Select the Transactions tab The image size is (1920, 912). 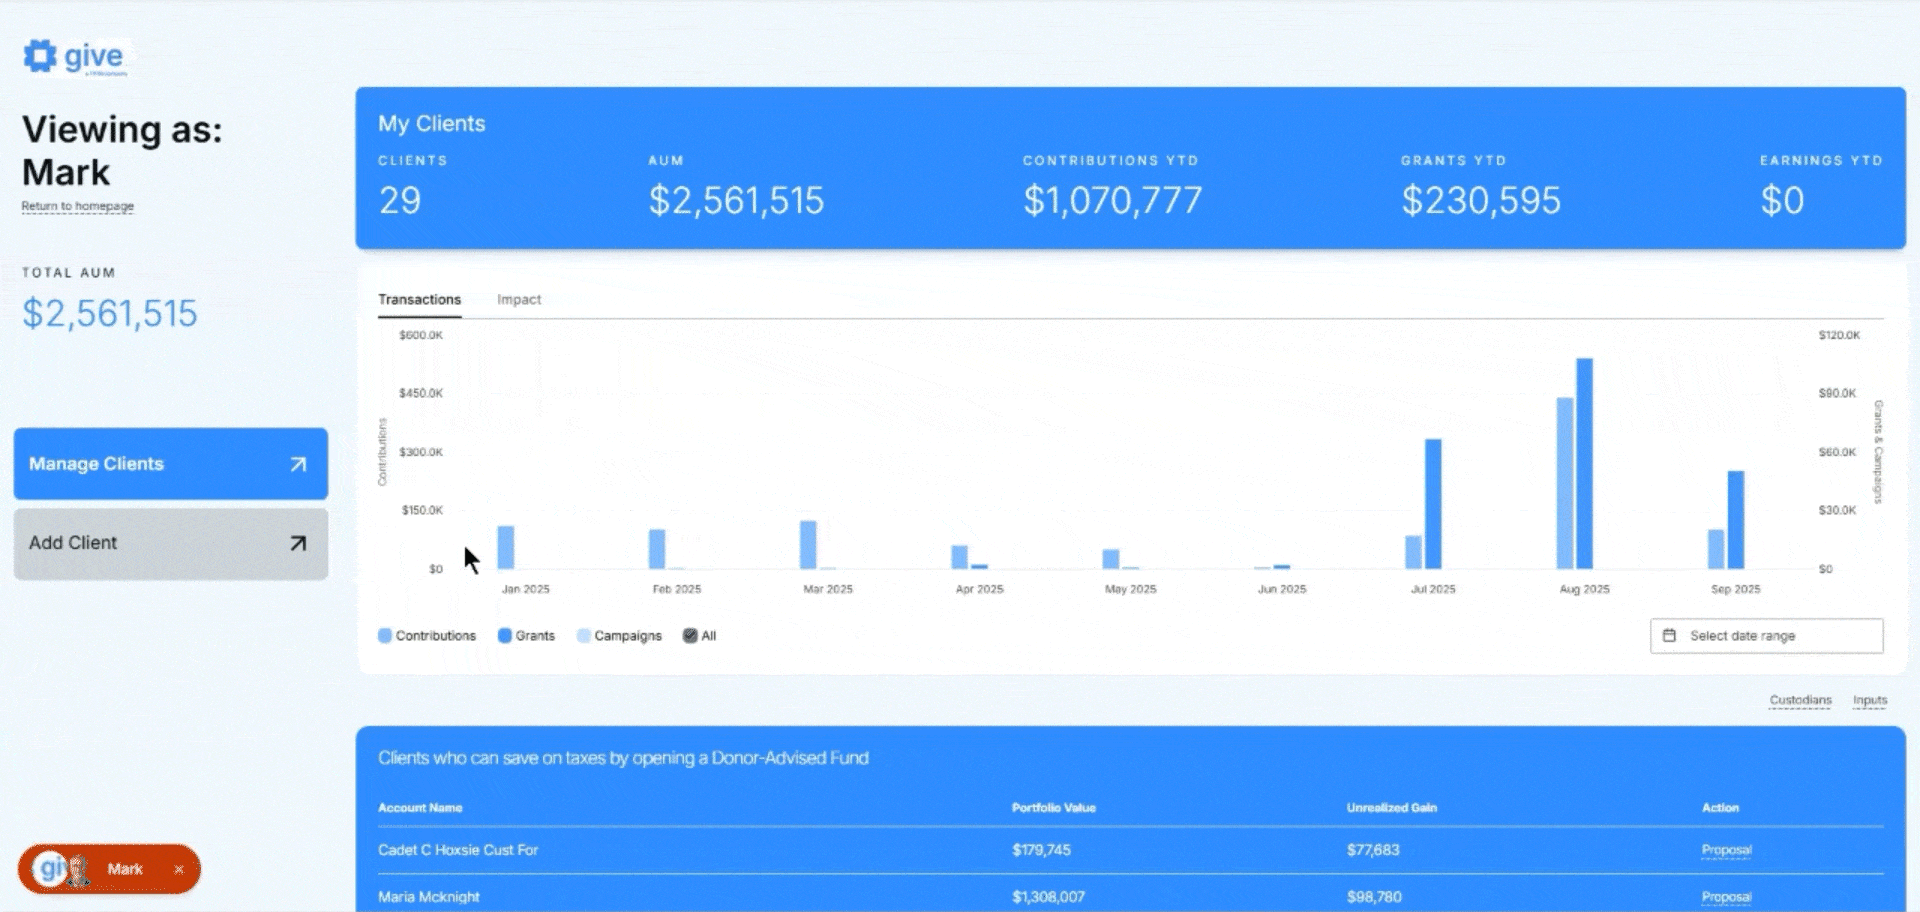[419, 300]
